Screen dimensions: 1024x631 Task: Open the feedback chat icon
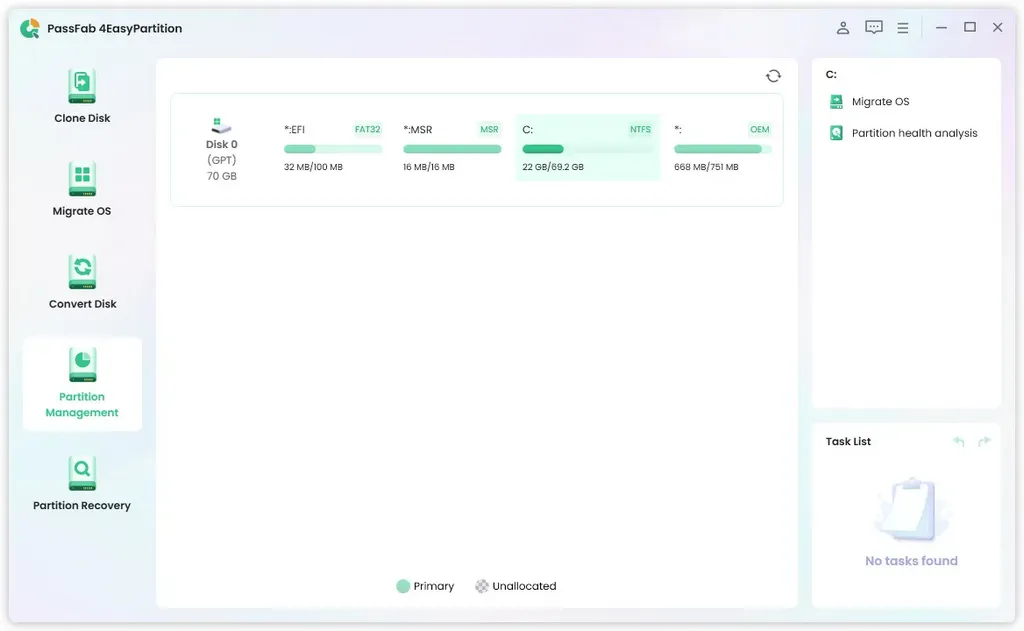pyautogui.click(x=874, y=27)
